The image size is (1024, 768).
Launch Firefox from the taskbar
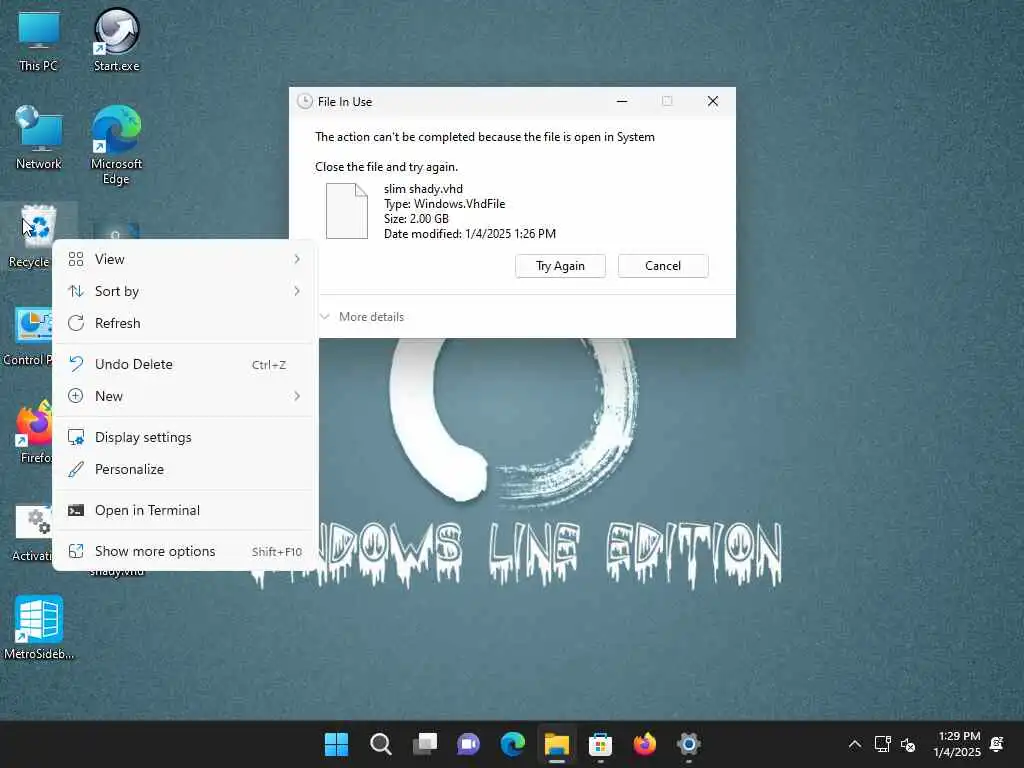click(645, 744)
